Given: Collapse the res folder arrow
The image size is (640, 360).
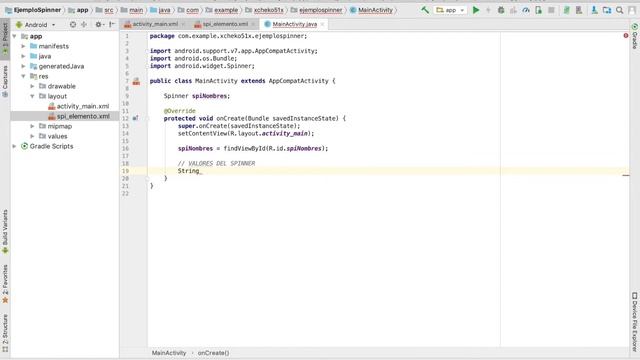Looking at the screenshot, I should (24, 76).
